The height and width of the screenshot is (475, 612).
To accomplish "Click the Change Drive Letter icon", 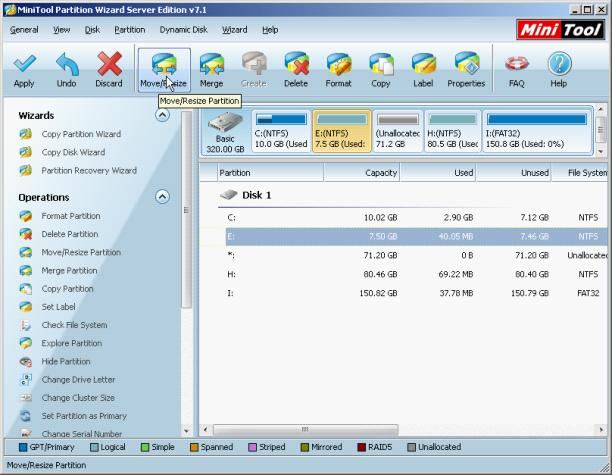I will [26, 380].
